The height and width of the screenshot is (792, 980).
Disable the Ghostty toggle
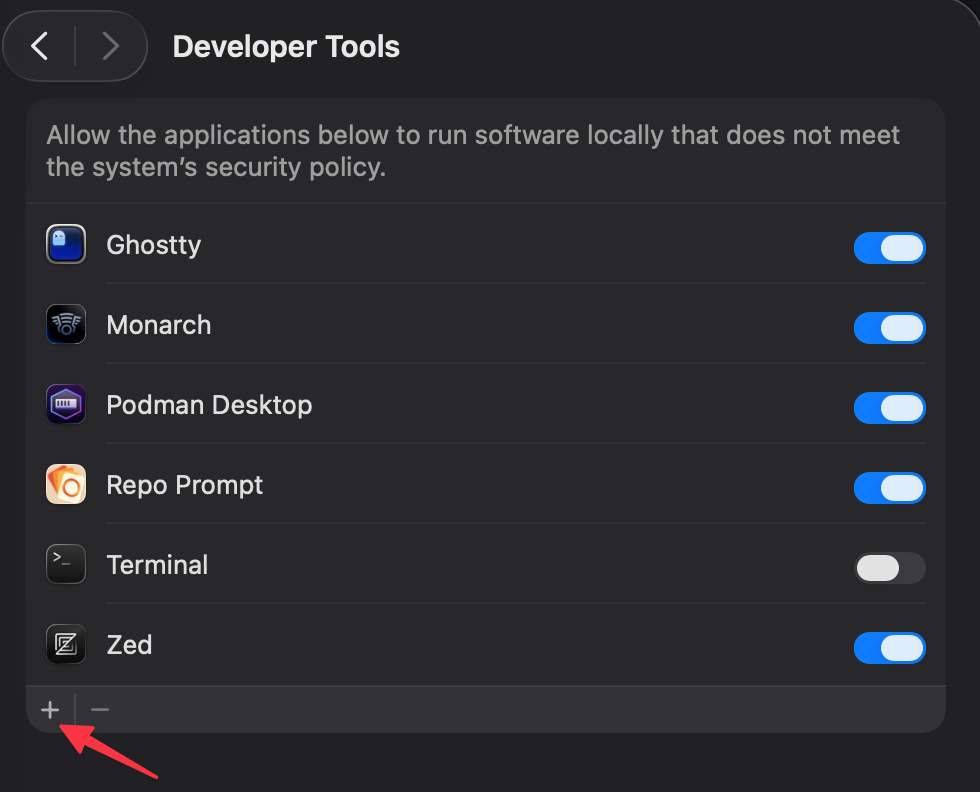point(889,248)
